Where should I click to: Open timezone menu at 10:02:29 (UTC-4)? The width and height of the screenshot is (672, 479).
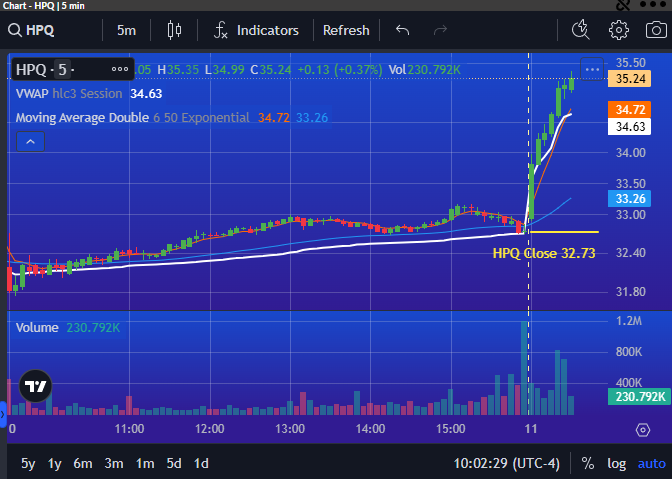point(507,464)
